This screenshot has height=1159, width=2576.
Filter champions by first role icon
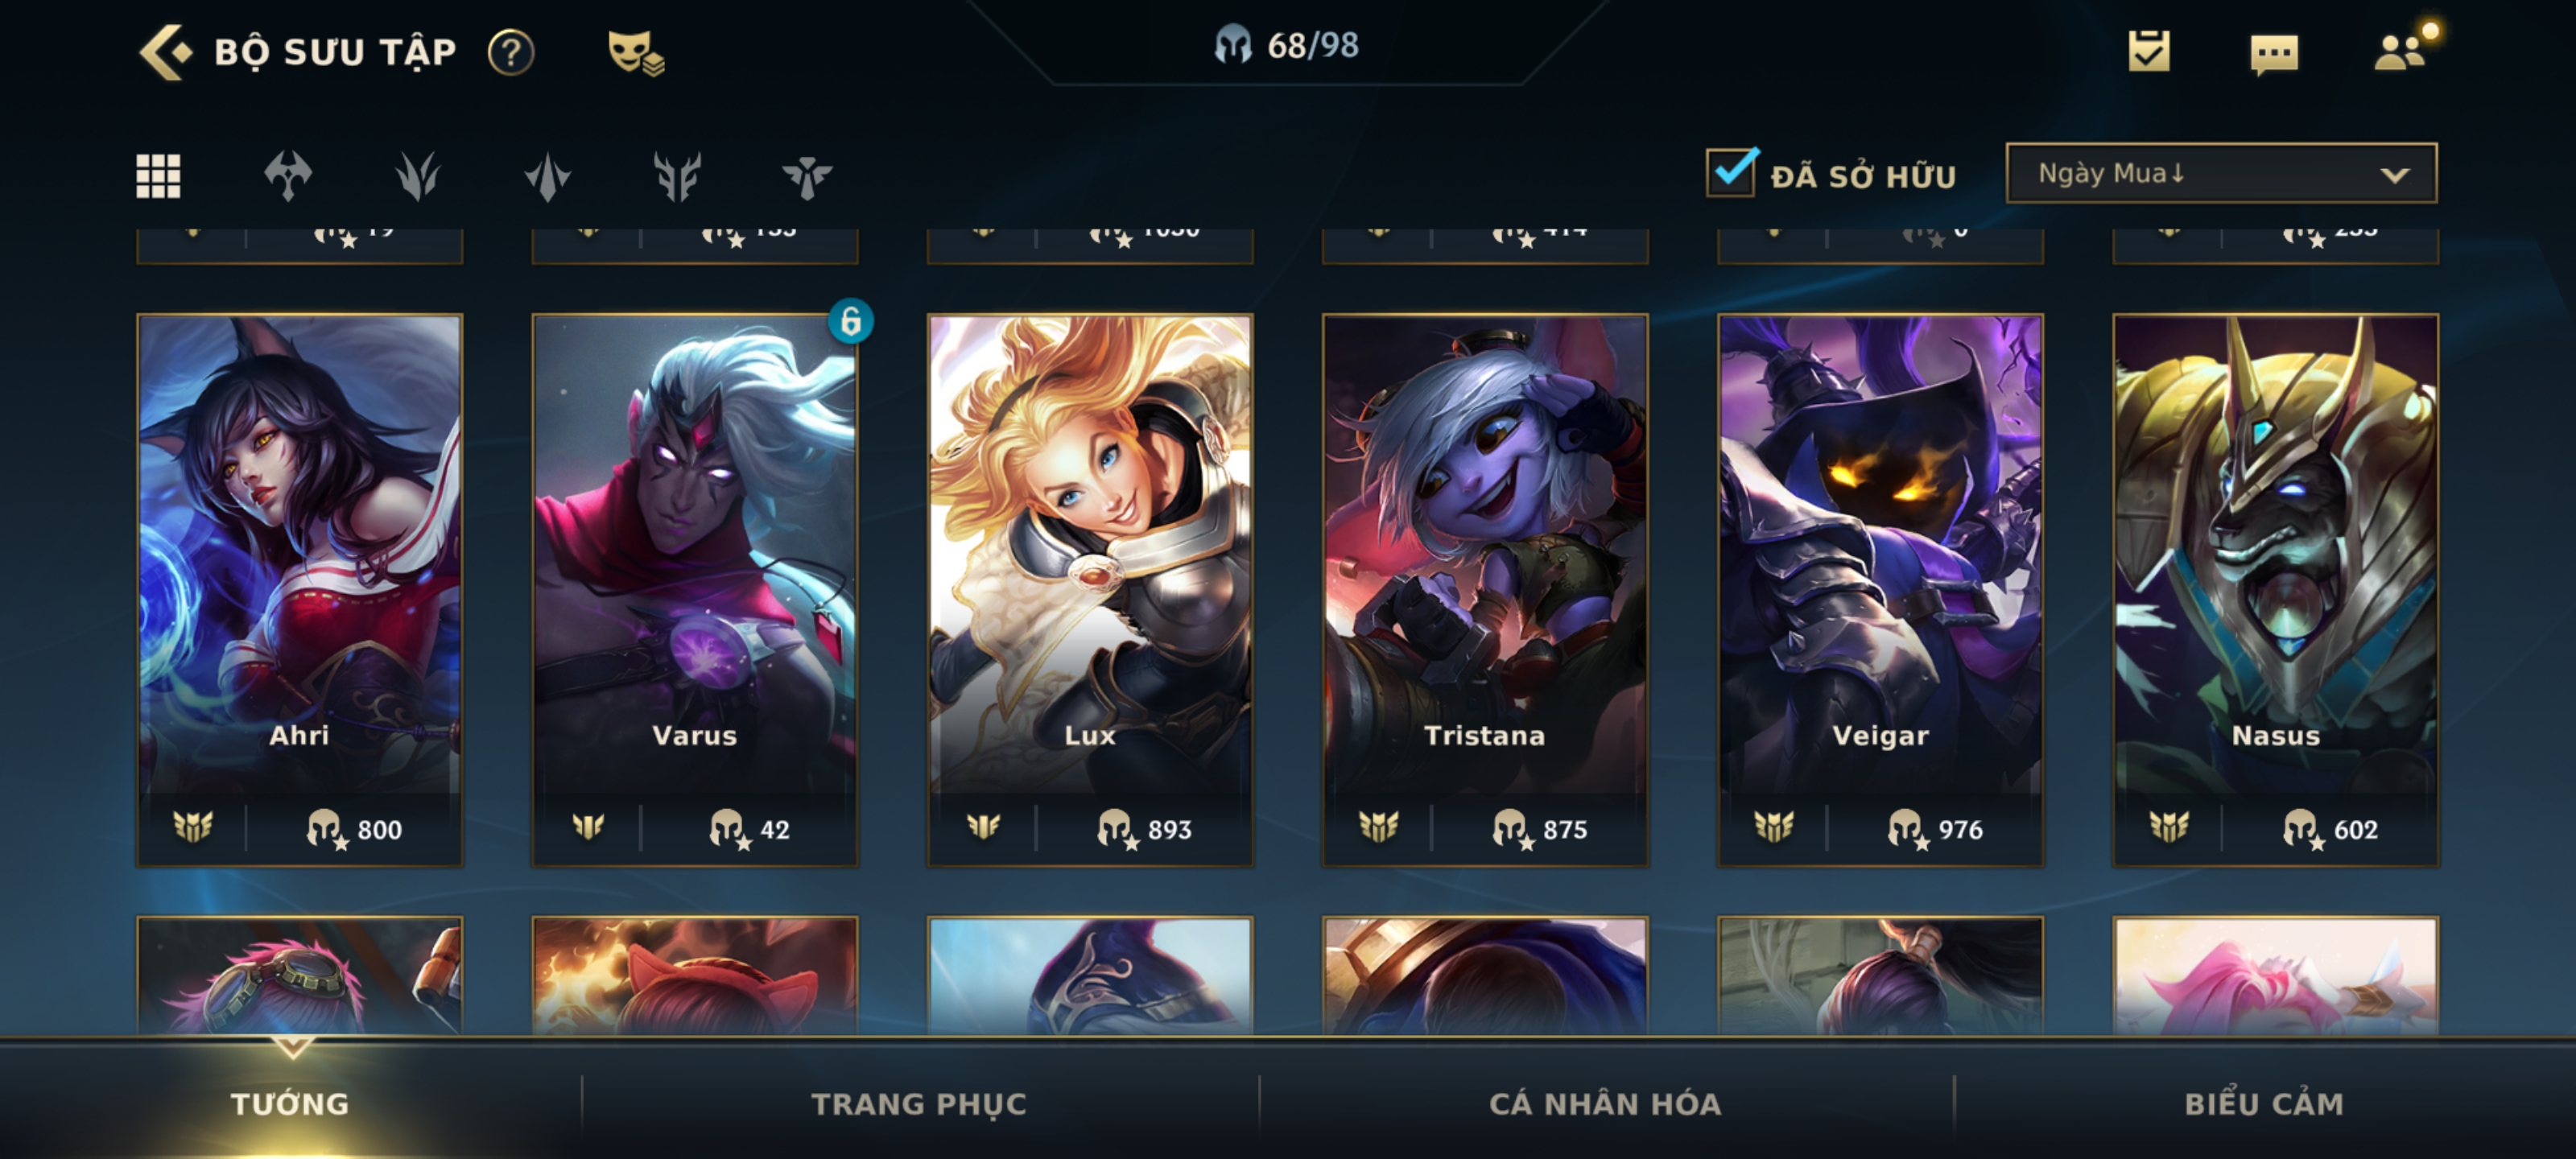click(288, 177)
